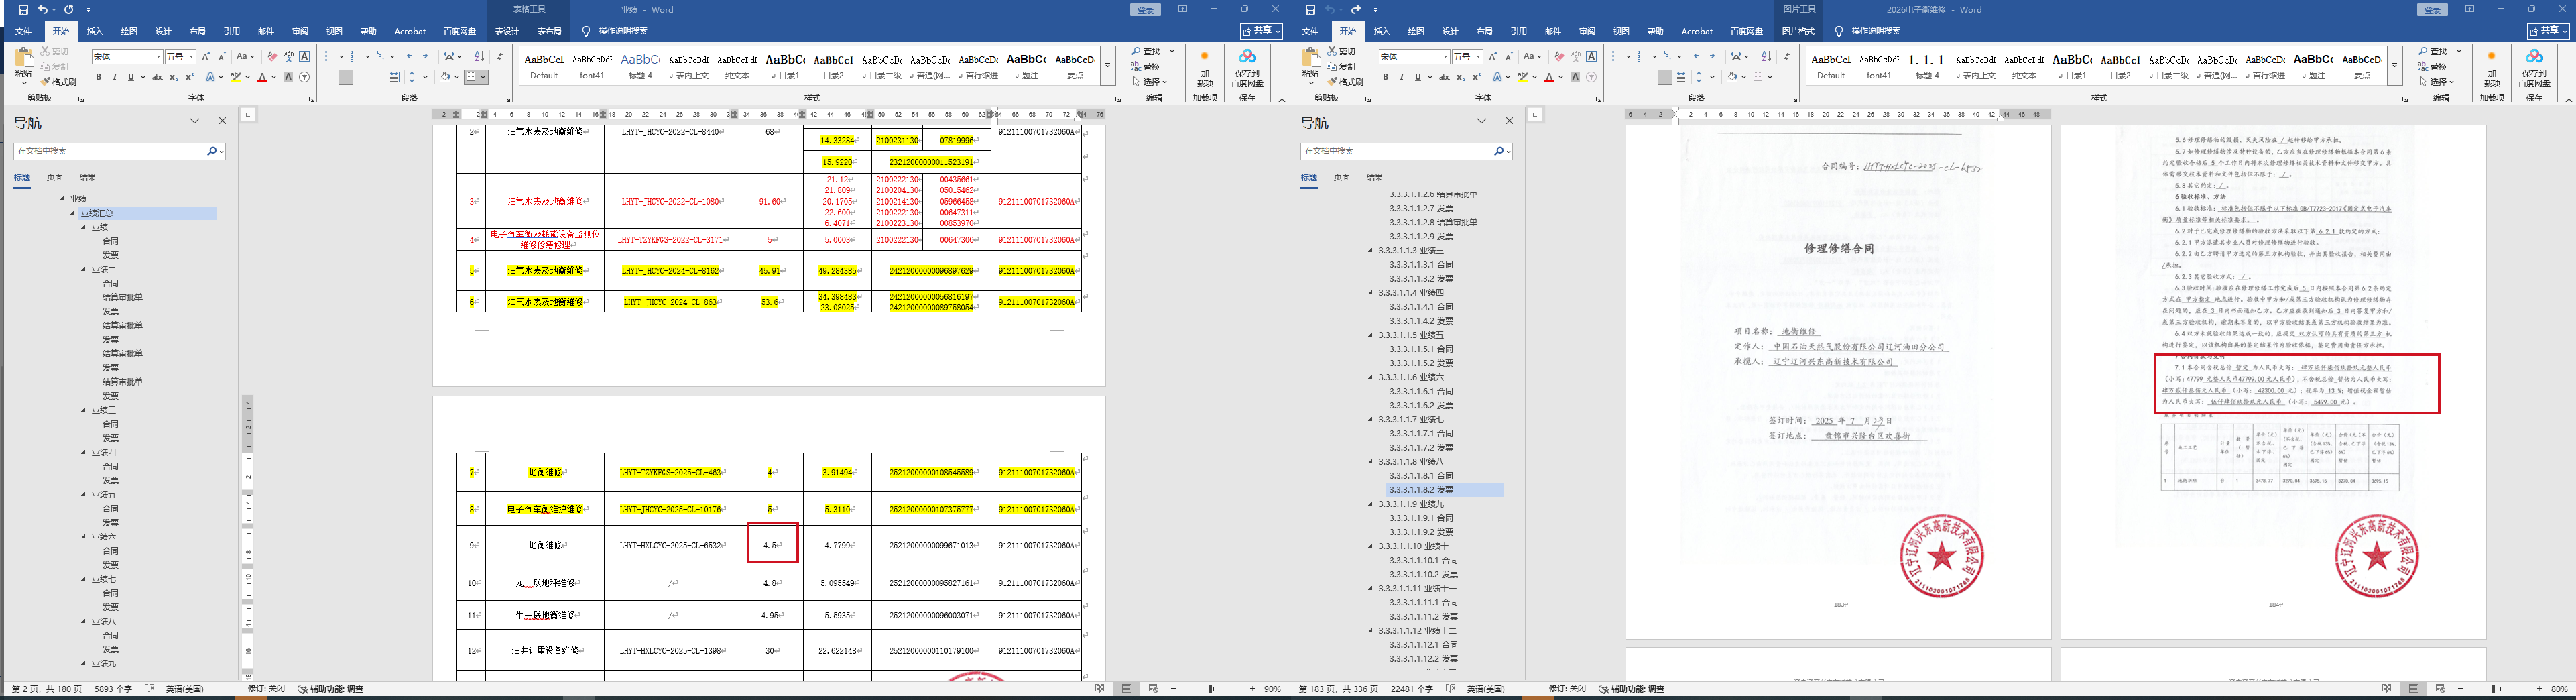Toggle Underline in left Word window
Image resolution: width=2576 pixels, height=700 pixels.
click(x=130, y=77)
